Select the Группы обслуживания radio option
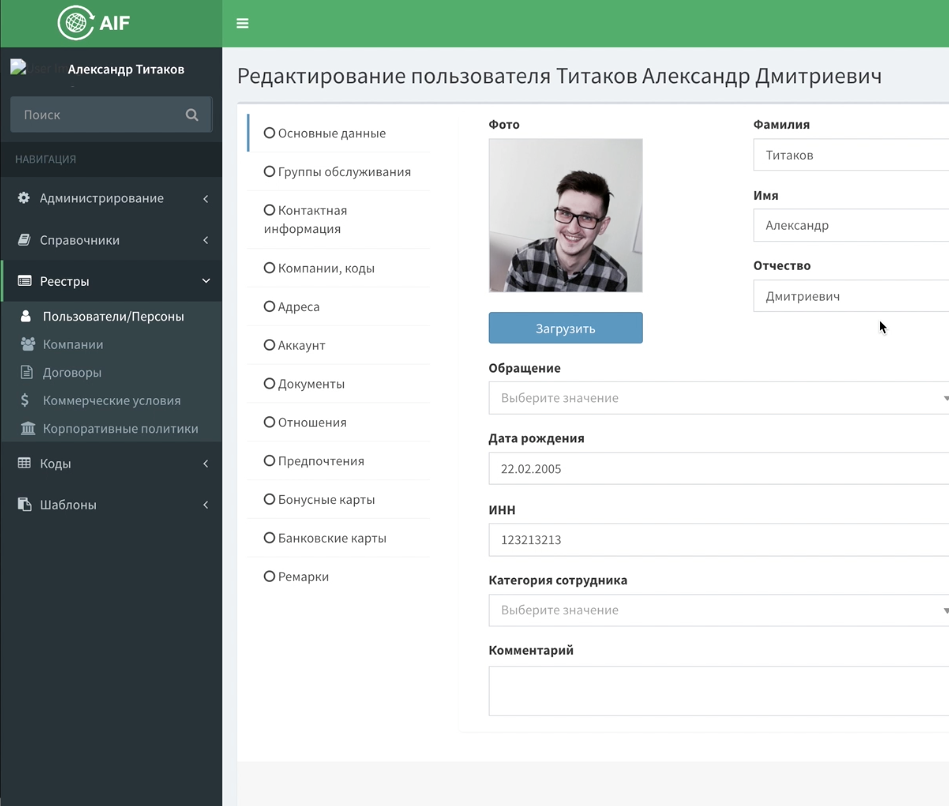The width and height of the screenshot is (949, 806). [x=269, y=172]
